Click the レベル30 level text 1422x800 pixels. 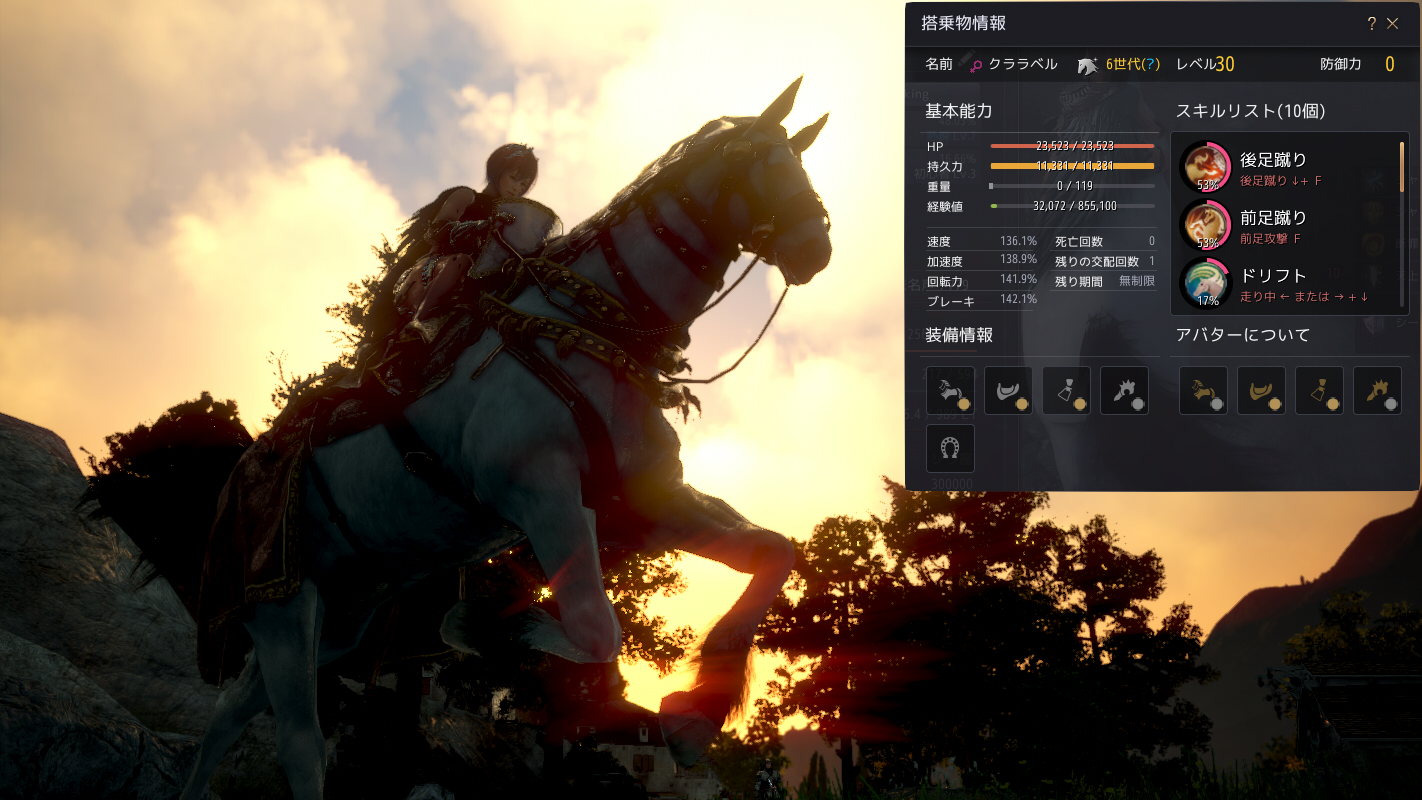click(x=1205, y=64)
